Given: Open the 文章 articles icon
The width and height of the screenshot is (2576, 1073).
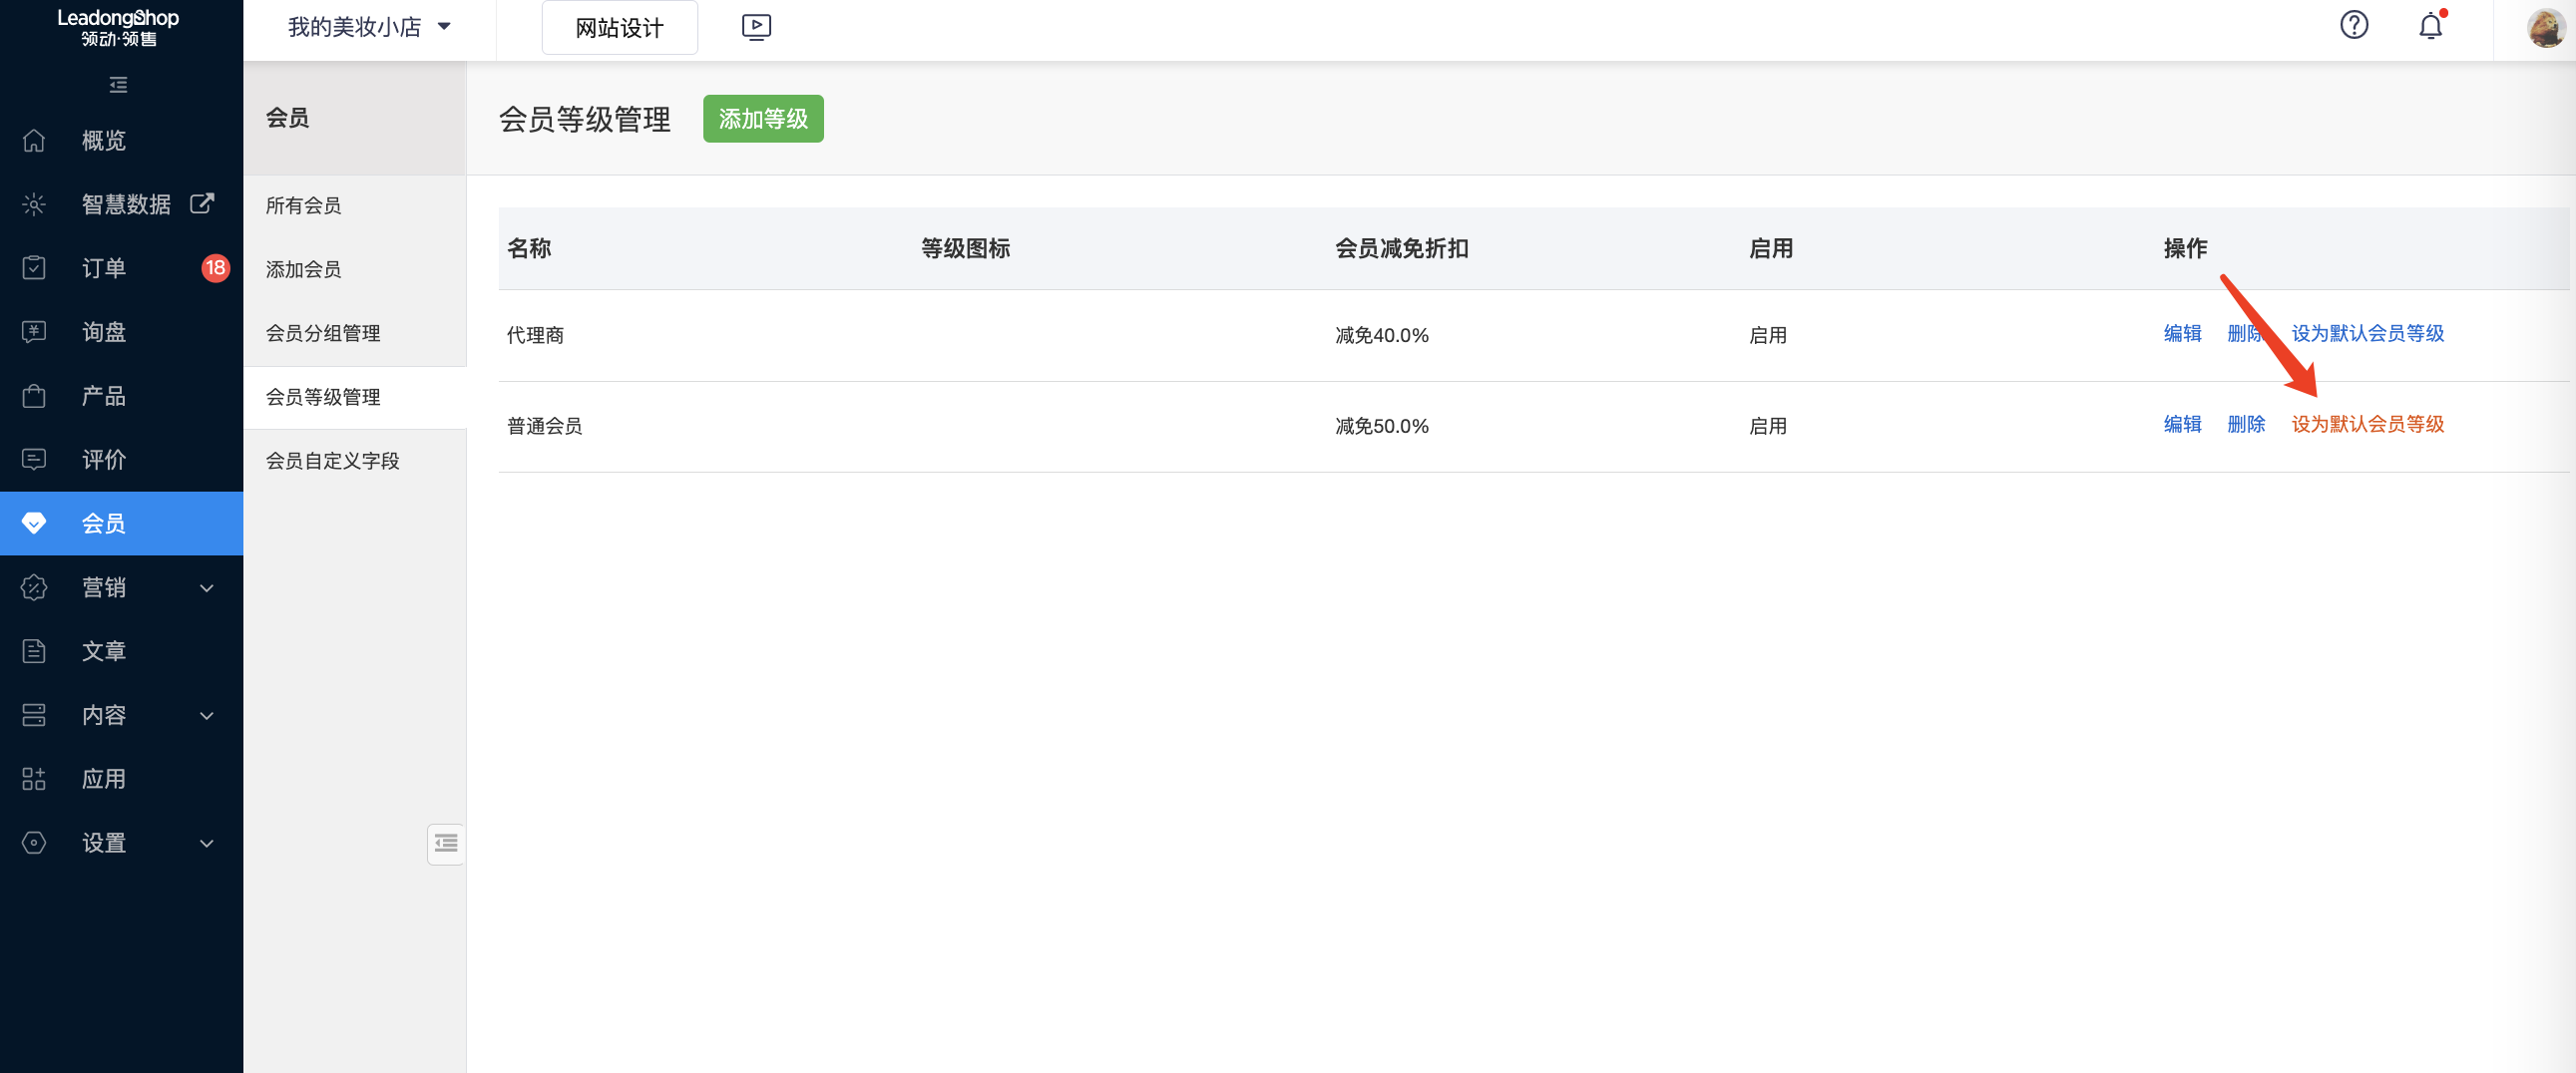Looking at the screenshot, I should pos(33,650).
